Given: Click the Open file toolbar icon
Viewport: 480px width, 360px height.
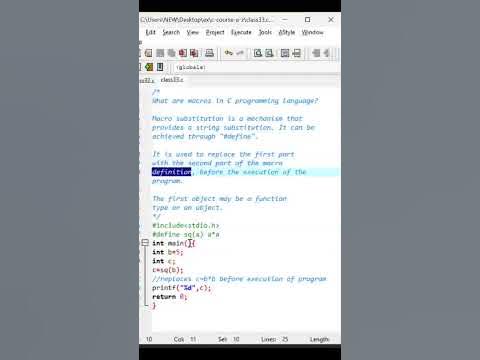Looking at the screenshot, I should (x=149, y=53).
